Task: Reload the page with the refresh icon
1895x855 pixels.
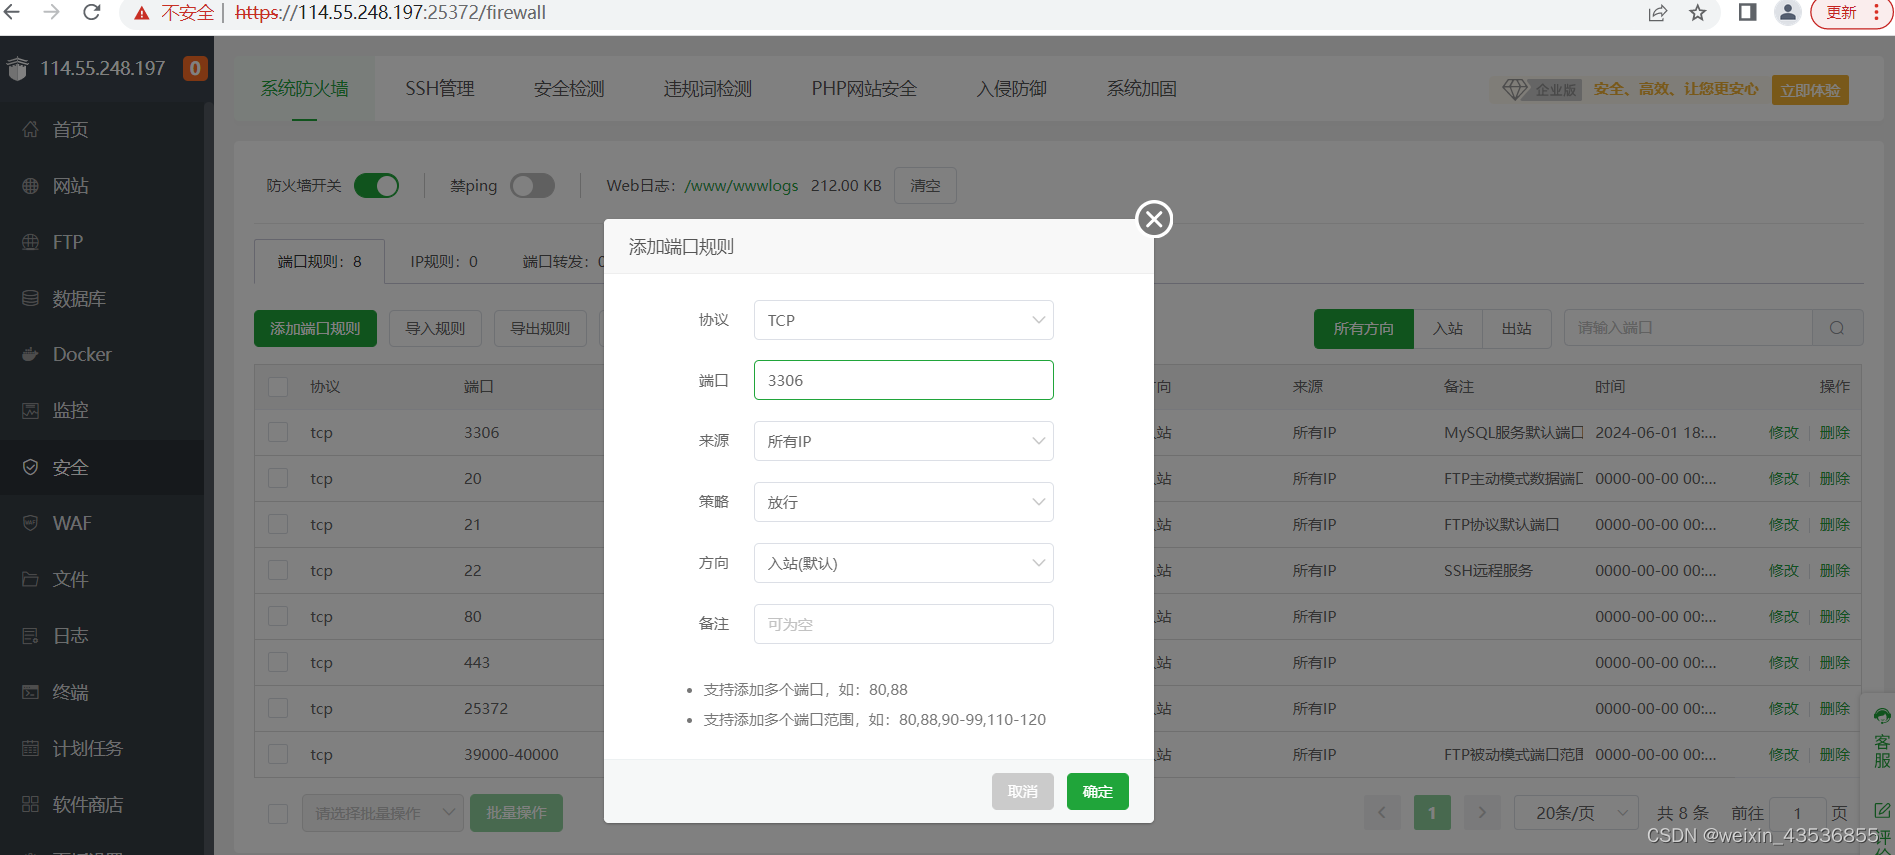Action: 92,12
